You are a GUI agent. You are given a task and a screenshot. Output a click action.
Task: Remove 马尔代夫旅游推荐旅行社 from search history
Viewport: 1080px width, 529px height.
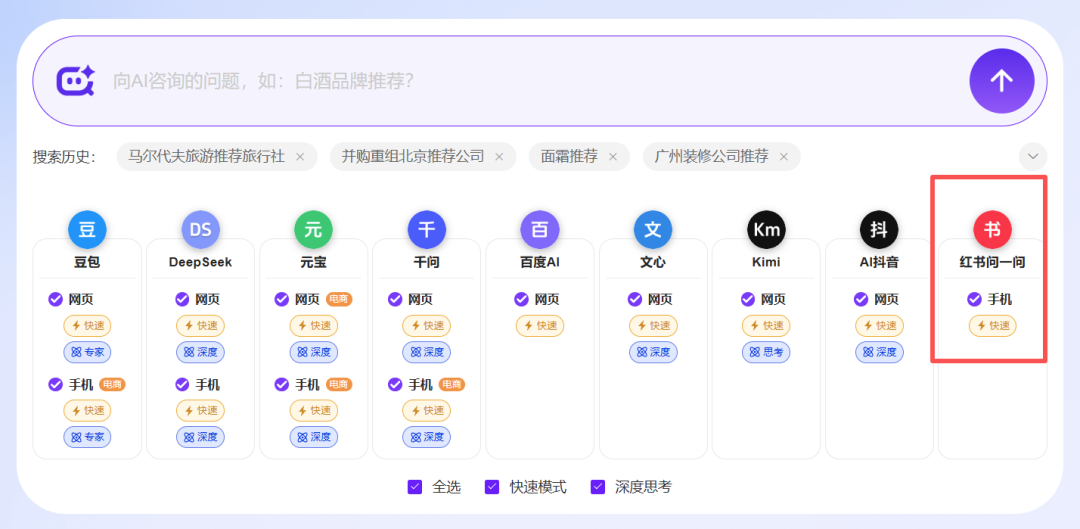pos(300,157)
